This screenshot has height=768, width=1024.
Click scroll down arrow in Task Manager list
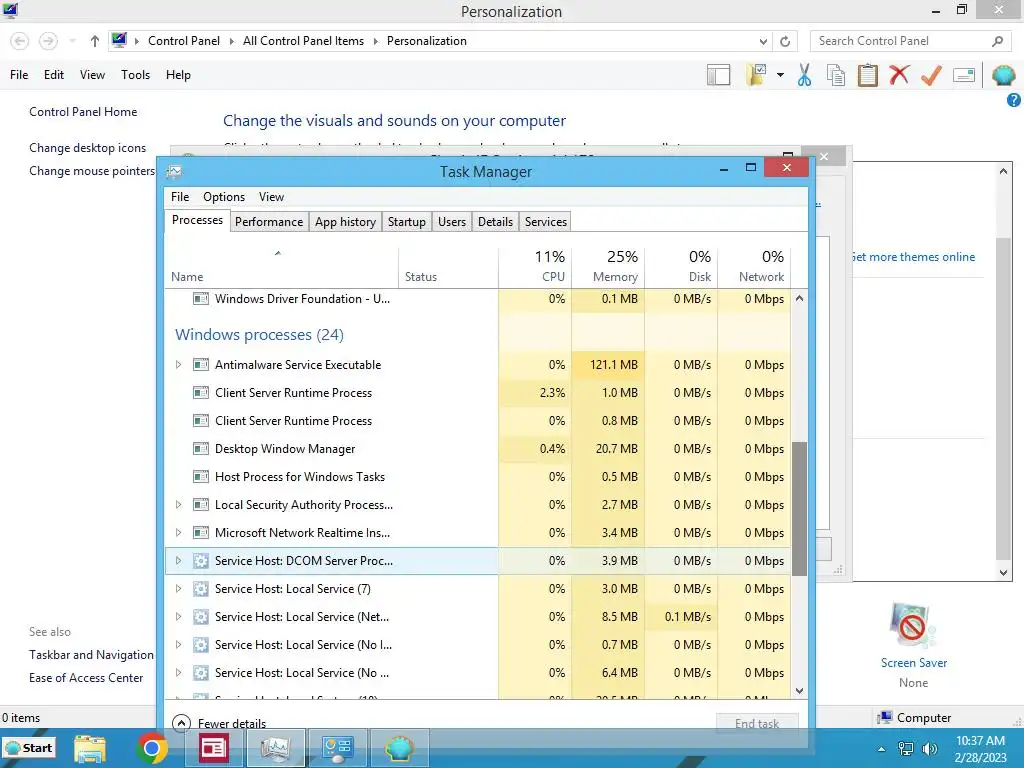coord(799,691)
